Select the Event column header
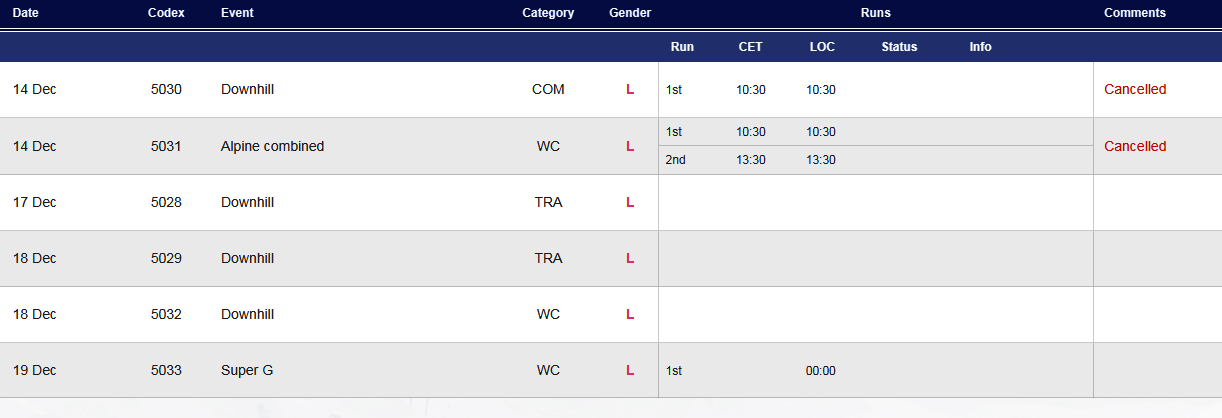Viewport: 1222px width, 418px height. coord(237,13)
